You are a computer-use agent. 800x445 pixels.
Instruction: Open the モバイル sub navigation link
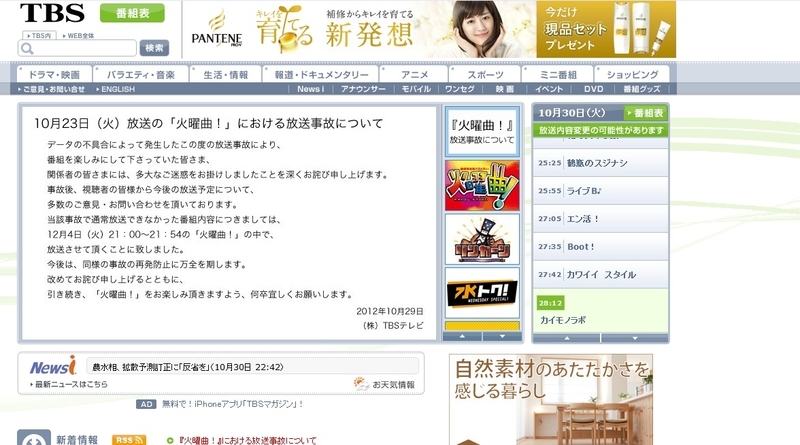[x=416, y=89]
